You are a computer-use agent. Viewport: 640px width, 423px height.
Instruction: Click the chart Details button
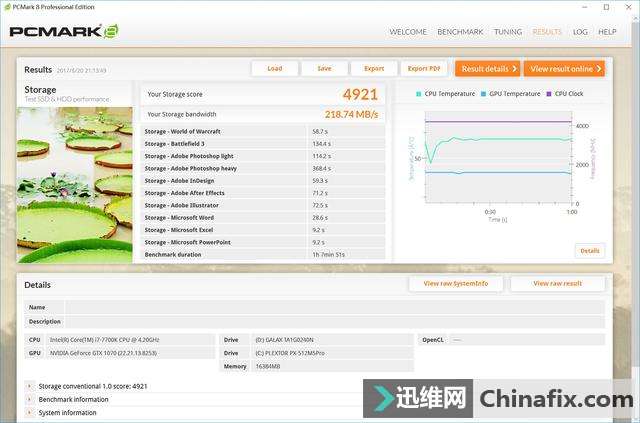(590, 251)
